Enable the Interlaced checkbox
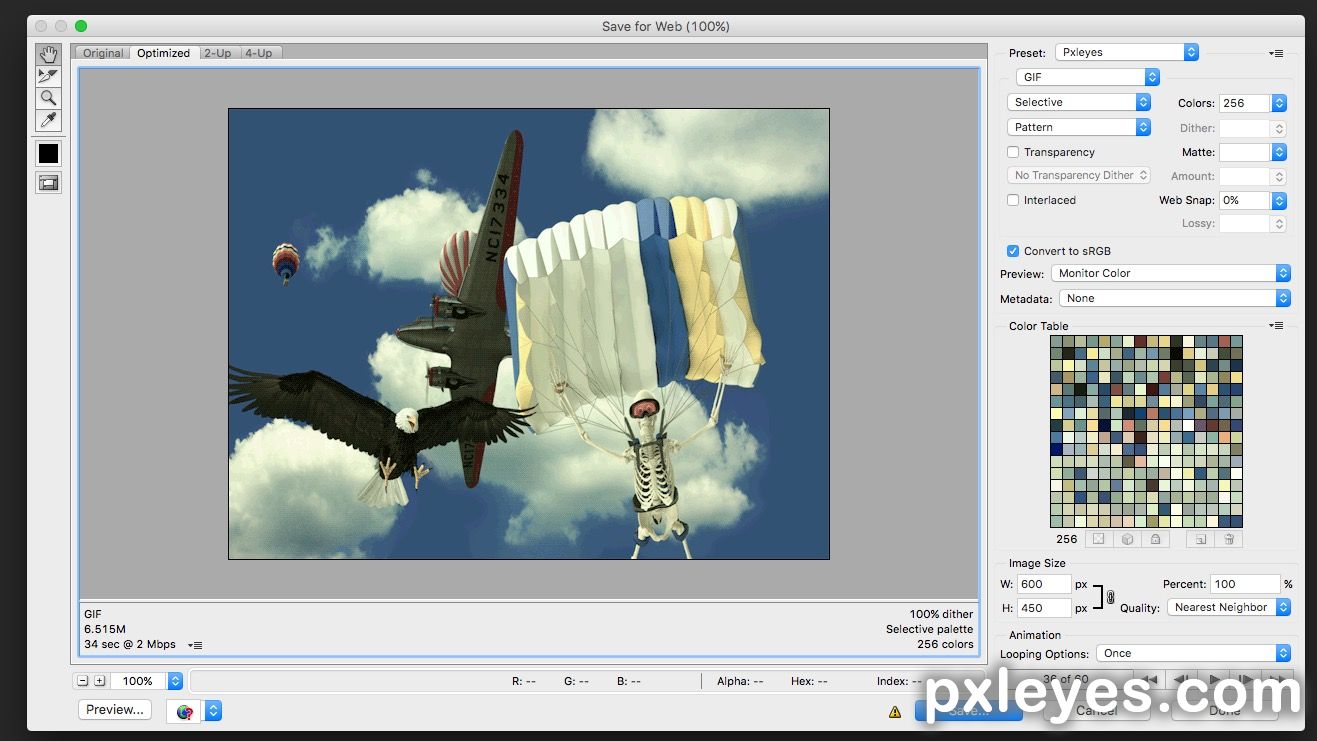The image size is (1317, 741). tap(1013, 200)
